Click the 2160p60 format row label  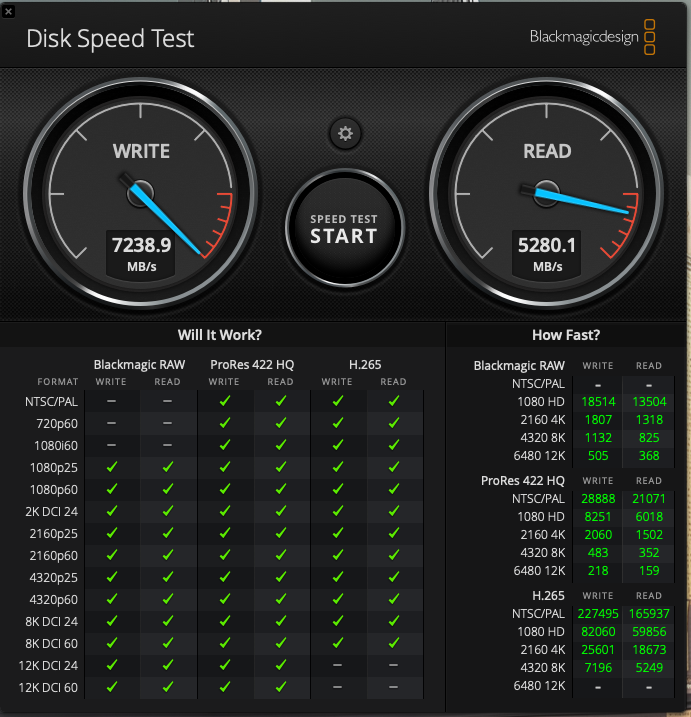(54, 556)
